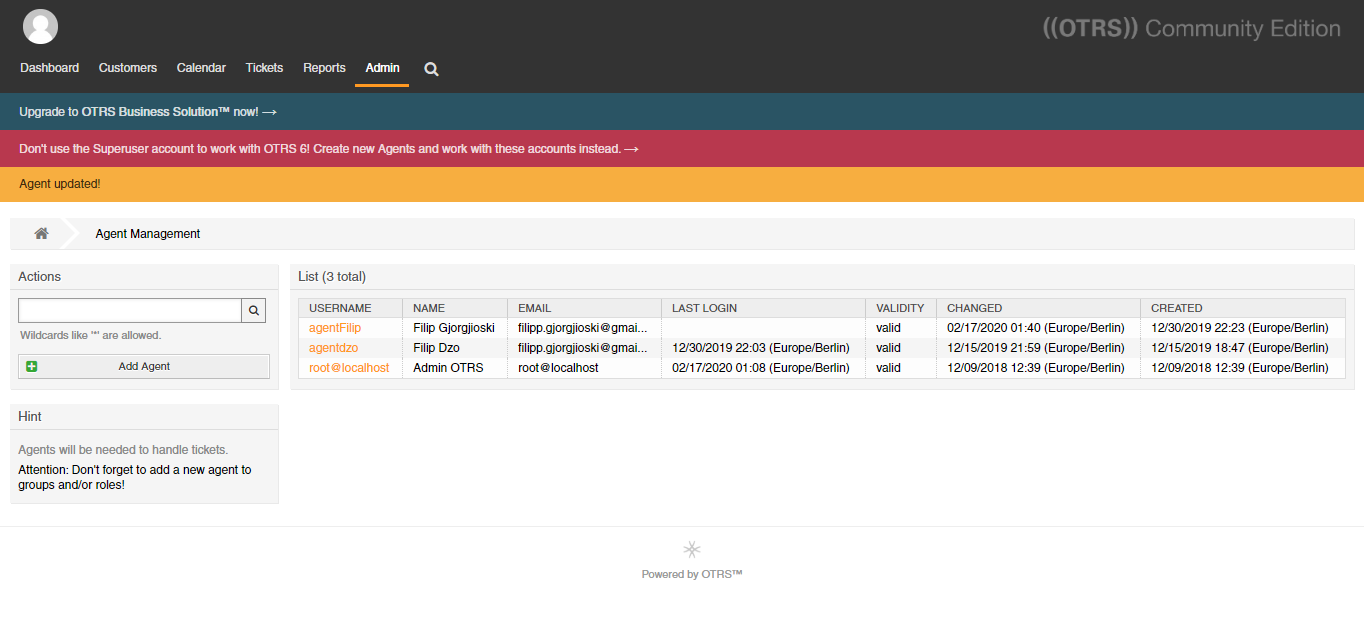The width and height of the screenshot is (1364, 629).
Task: Open the agentFilip user link
Action: click(x=334, y=328)
